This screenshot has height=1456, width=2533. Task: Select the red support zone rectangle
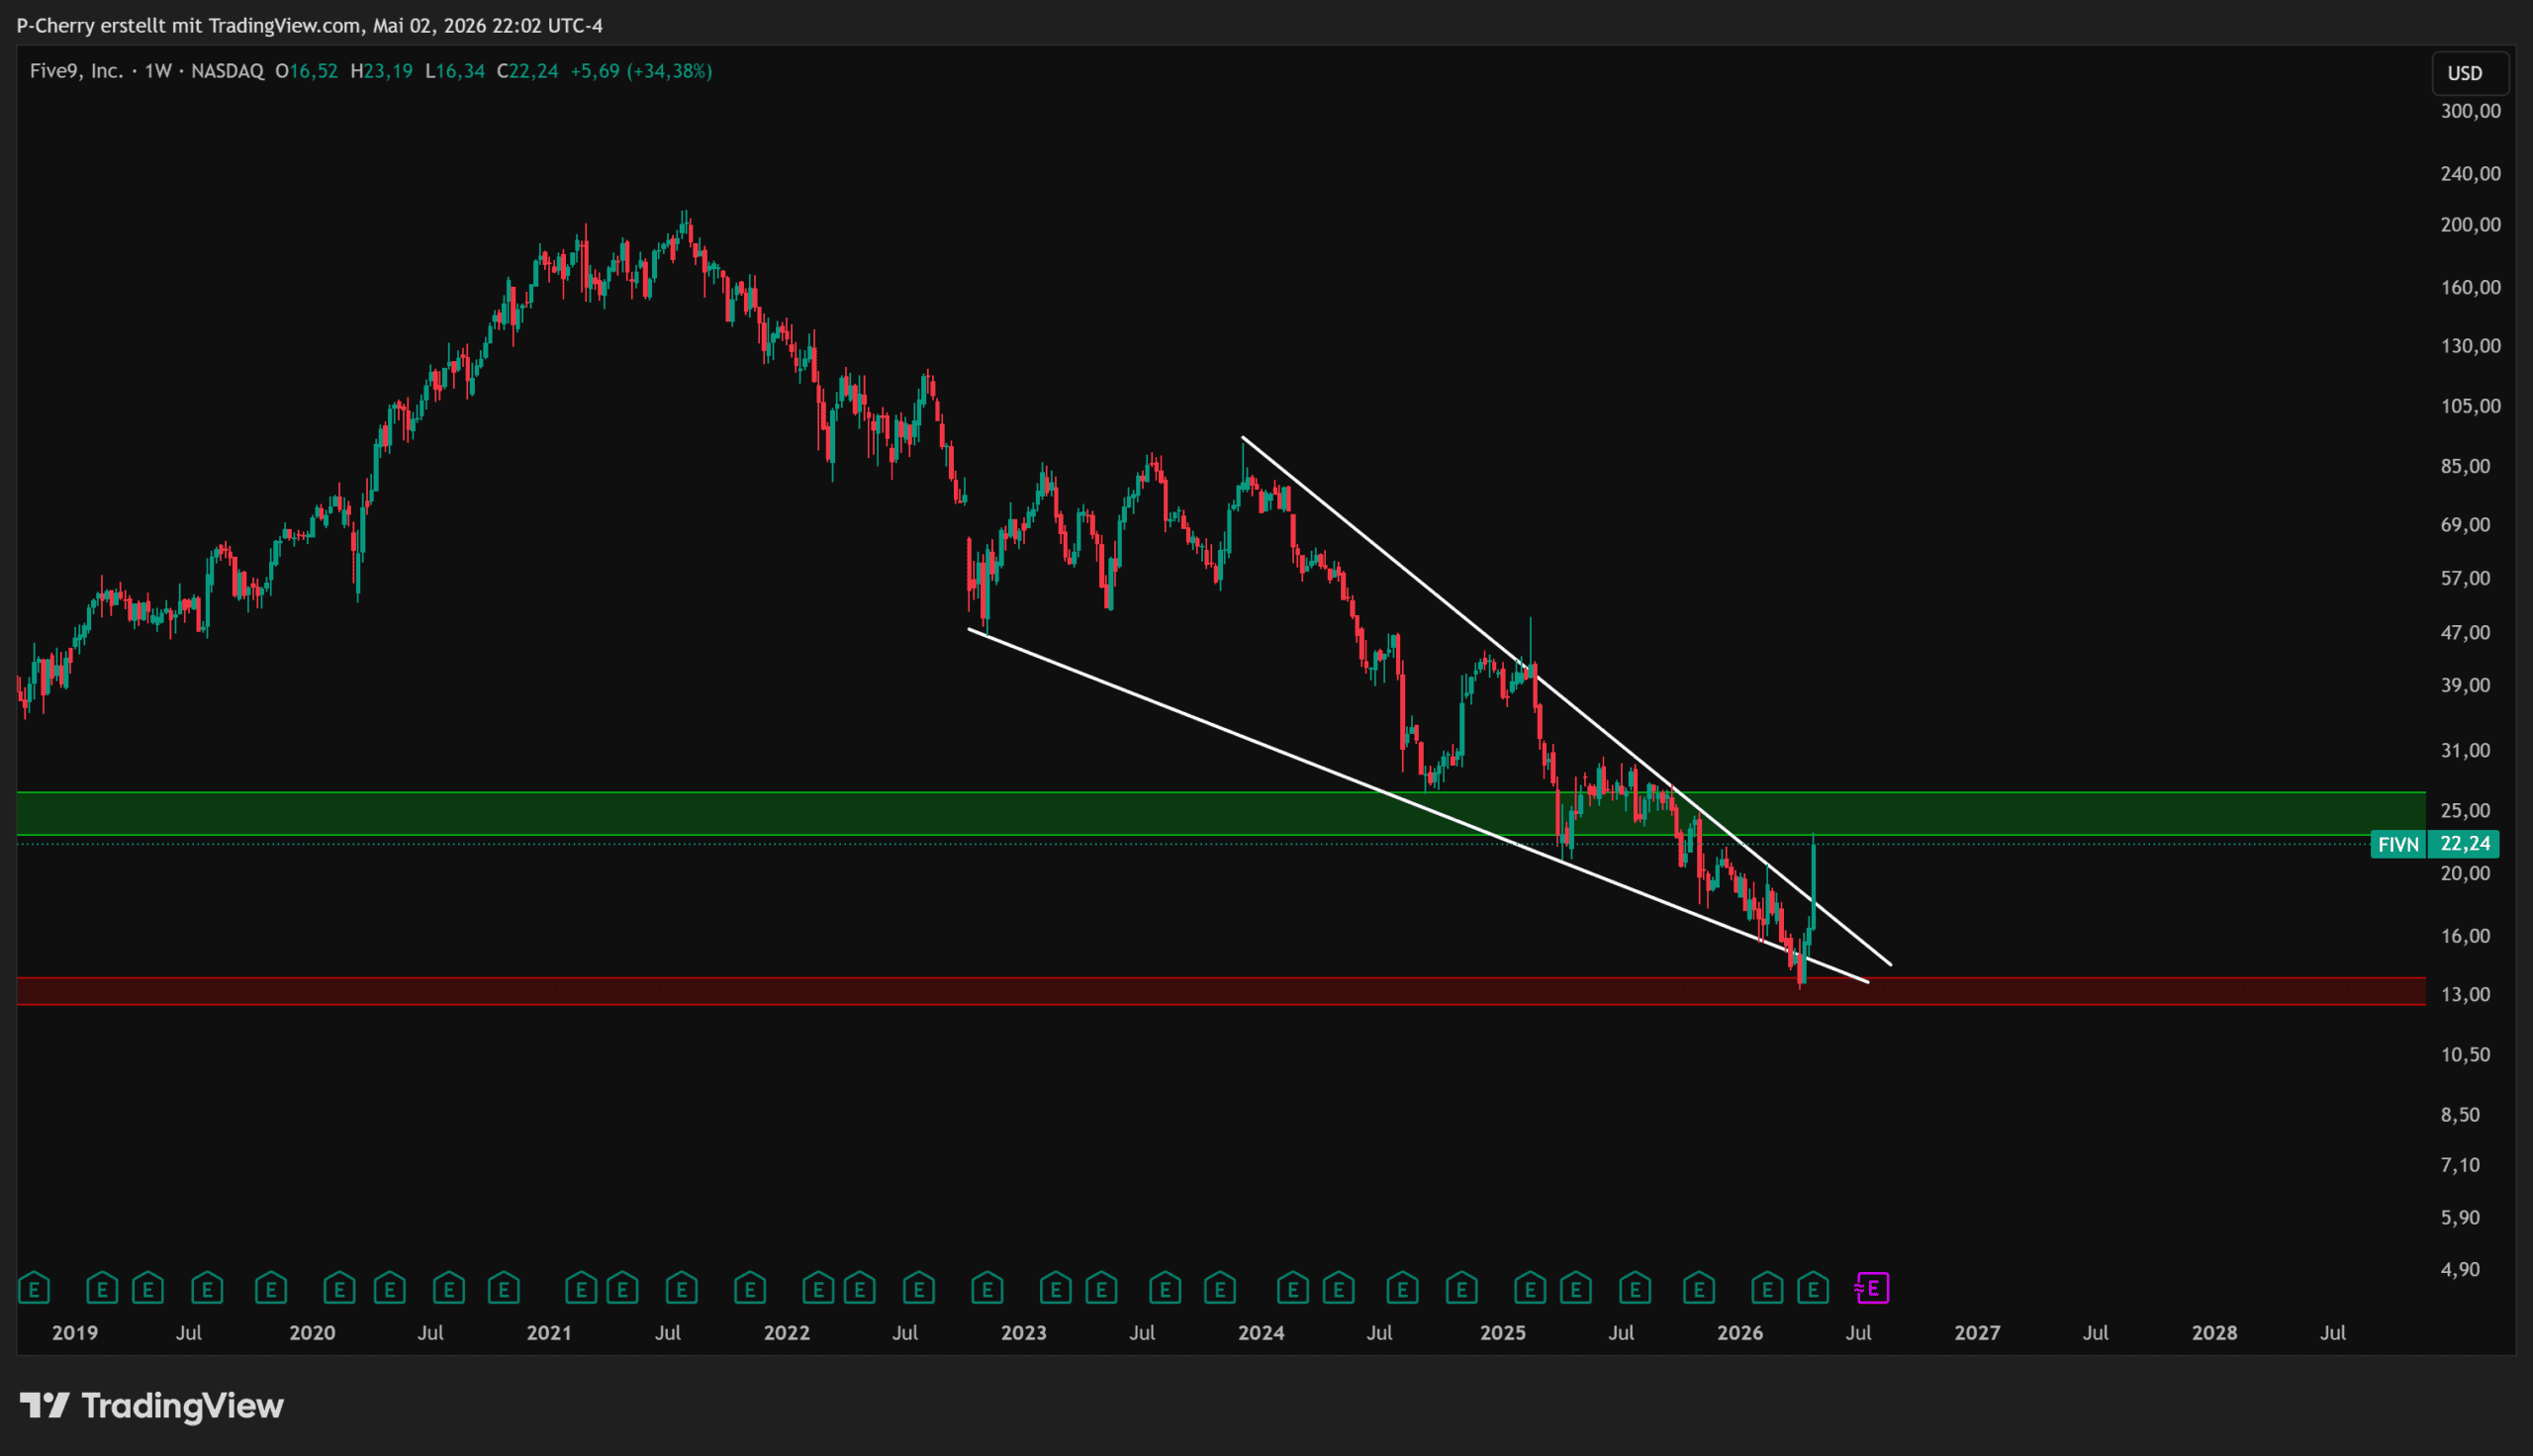click(1221, 991)
